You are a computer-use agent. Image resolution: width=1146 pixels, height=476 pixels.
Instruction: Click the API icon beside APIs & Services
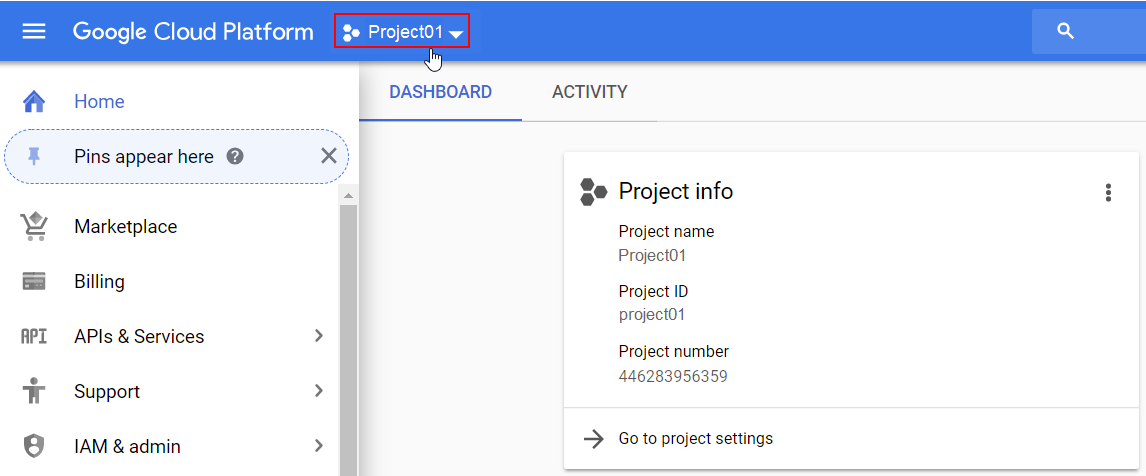click(34, 337)
